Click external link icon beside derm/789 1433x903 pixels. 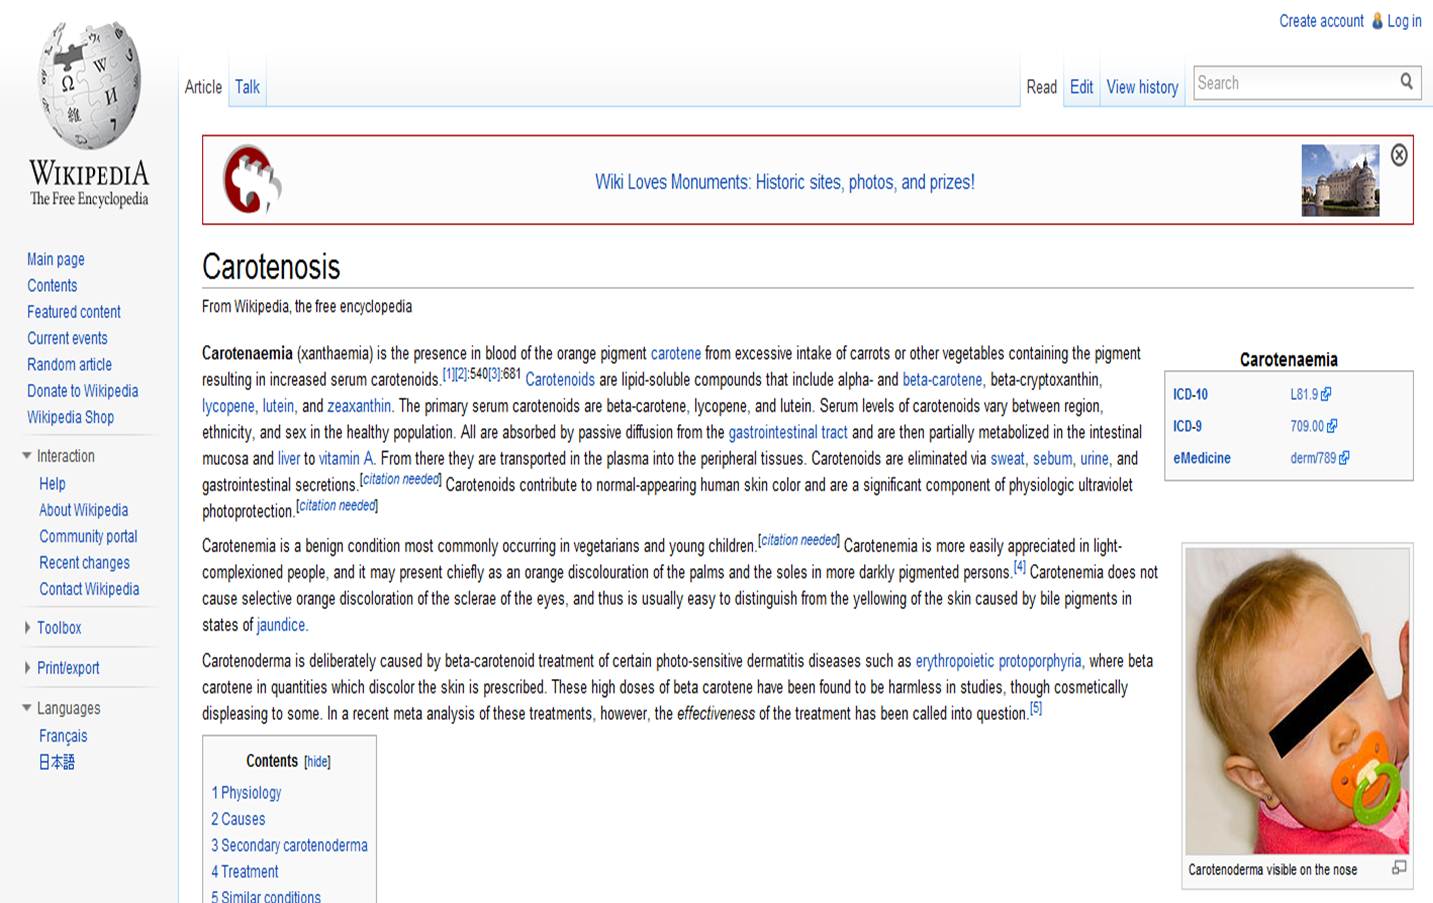1344,458
